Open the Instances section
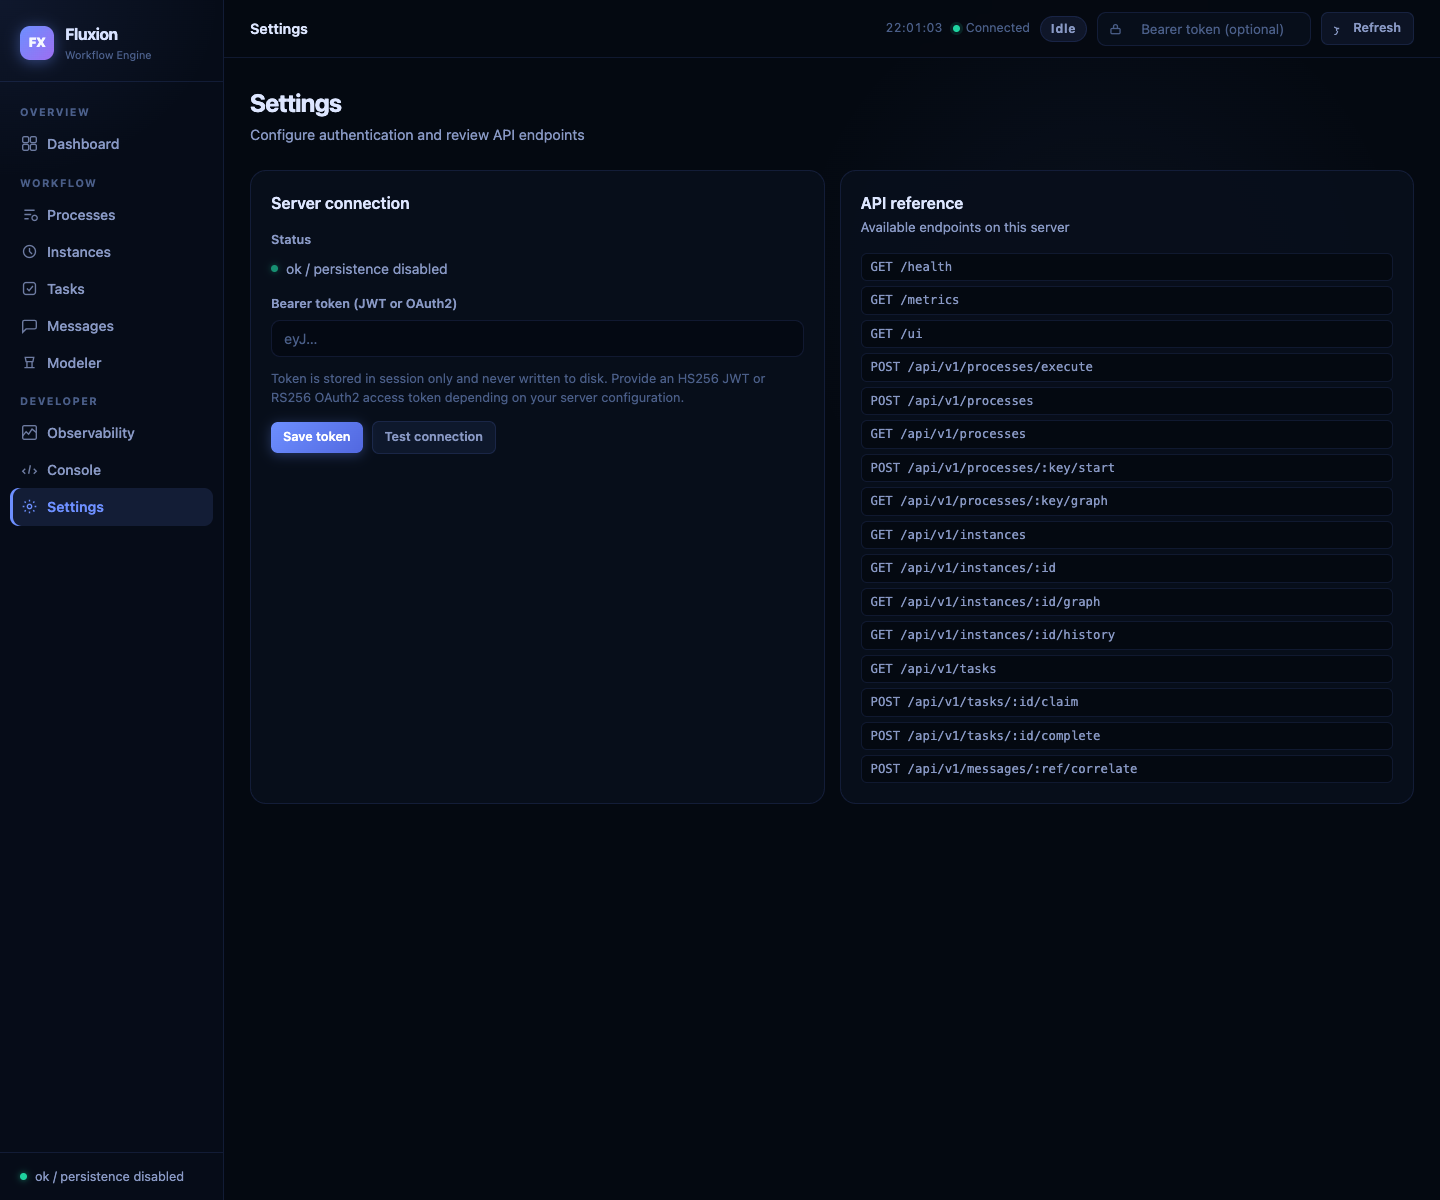Screen dimensions: 1440x1200 (112, 252)
